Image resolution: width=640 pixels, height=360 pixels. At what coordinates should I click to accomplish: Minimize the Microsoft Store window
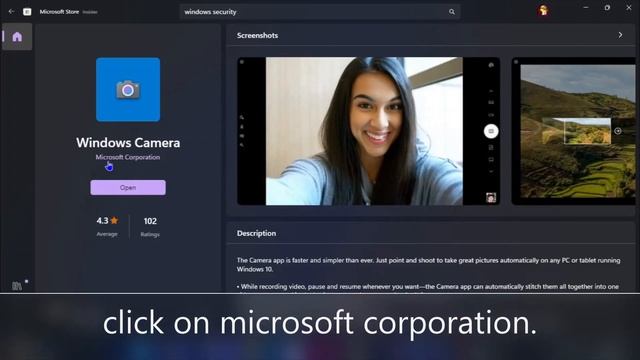tap(586, 8)
